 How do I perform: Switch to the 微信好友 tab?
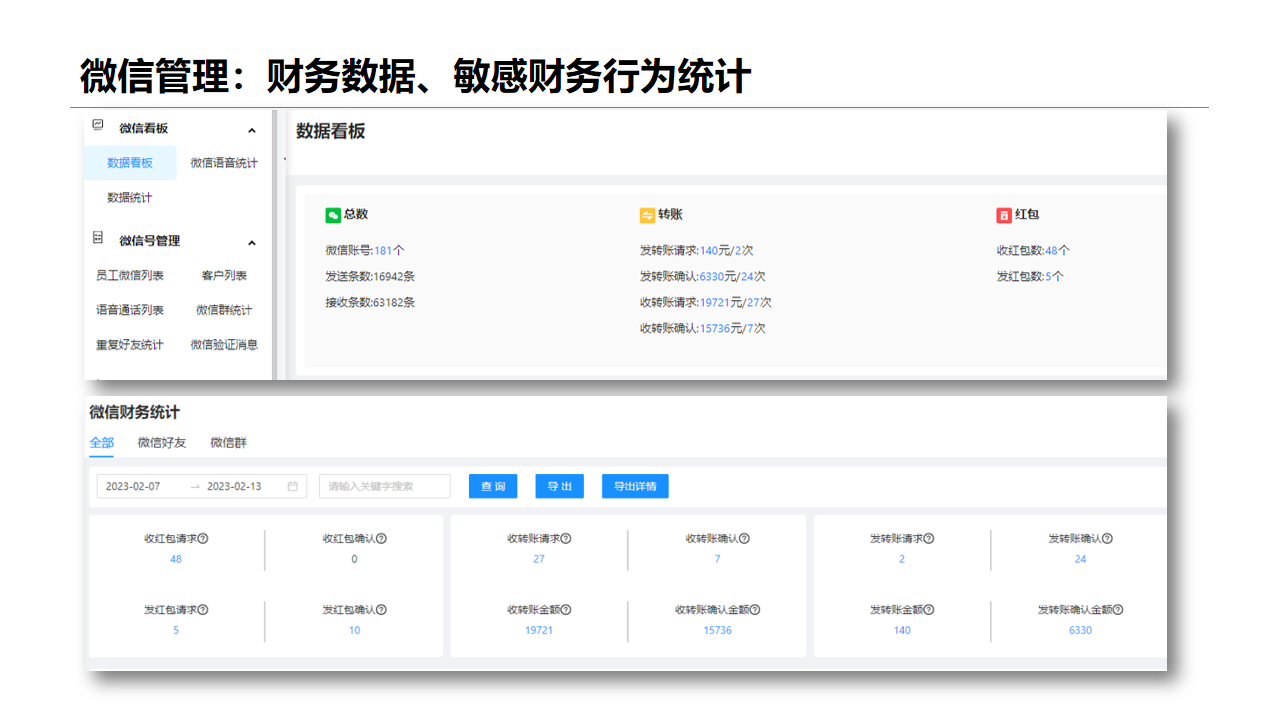pos(162,442)
